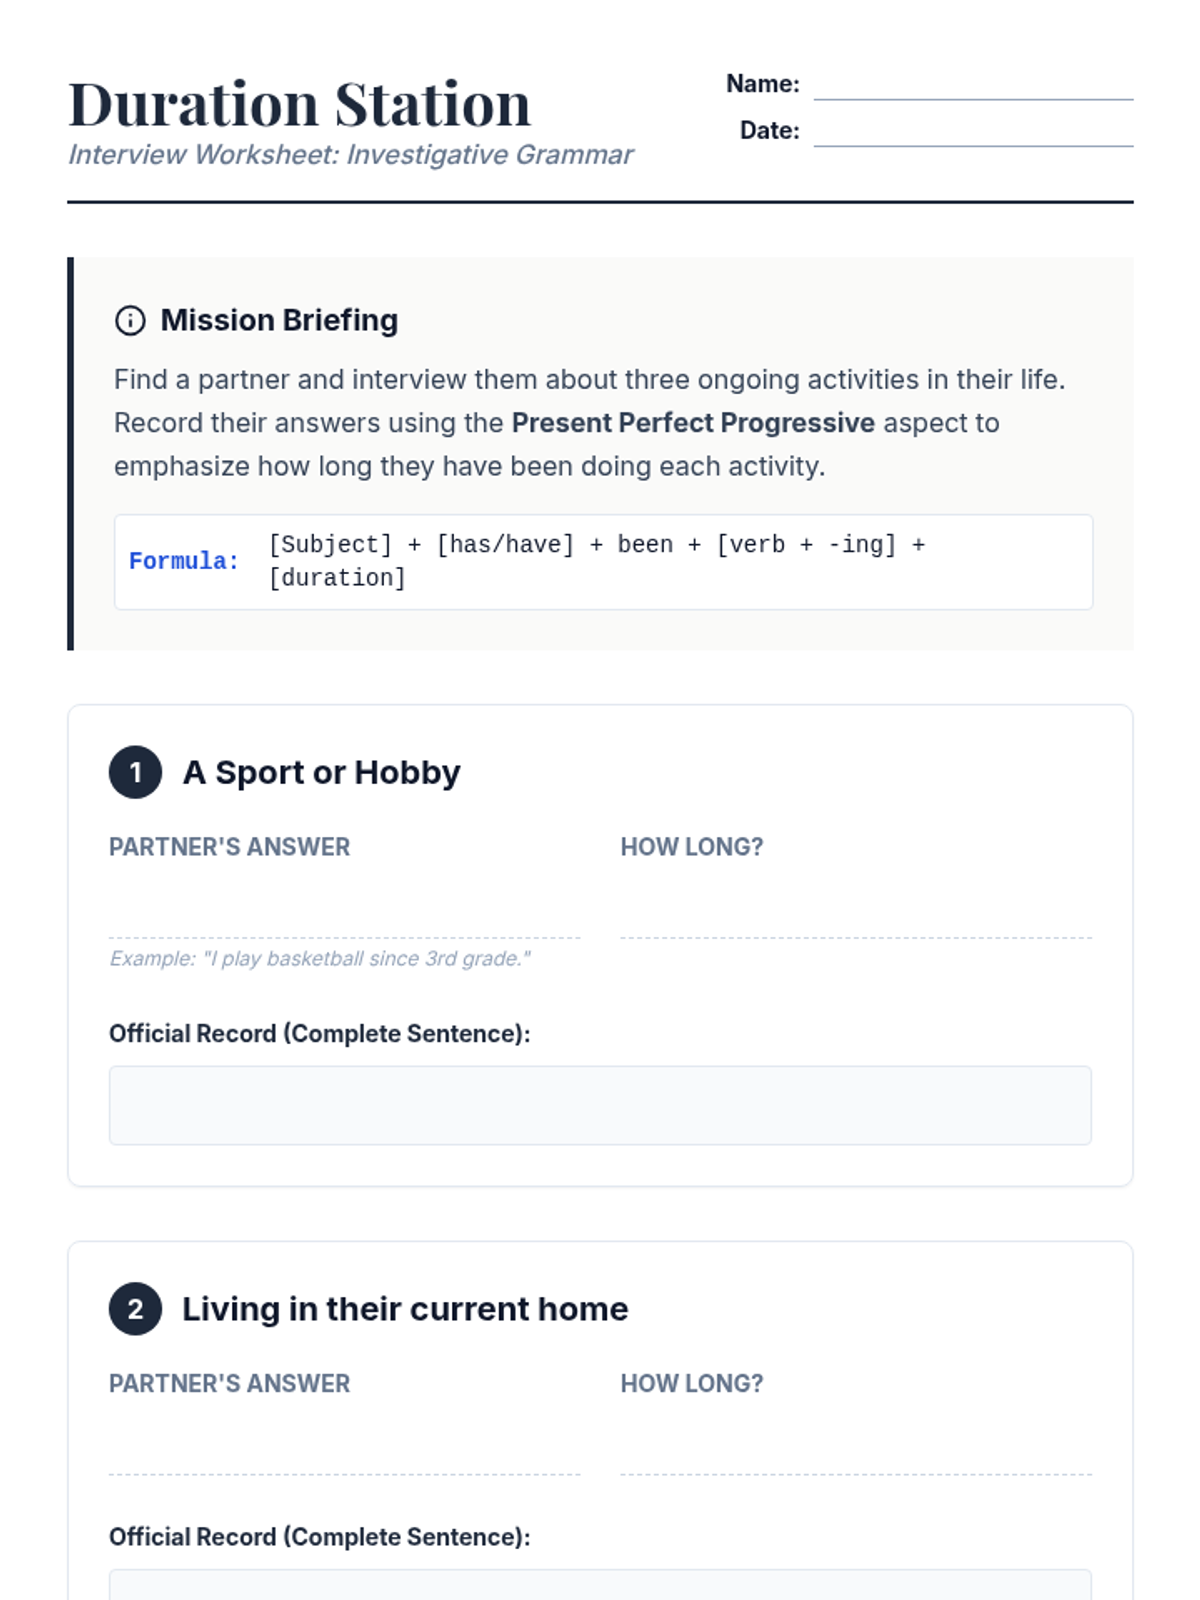The height and width of the screenshot is (1600, 1200).
Task: Click Partner's Answer line under Living in home
Action: (344, 1446)
